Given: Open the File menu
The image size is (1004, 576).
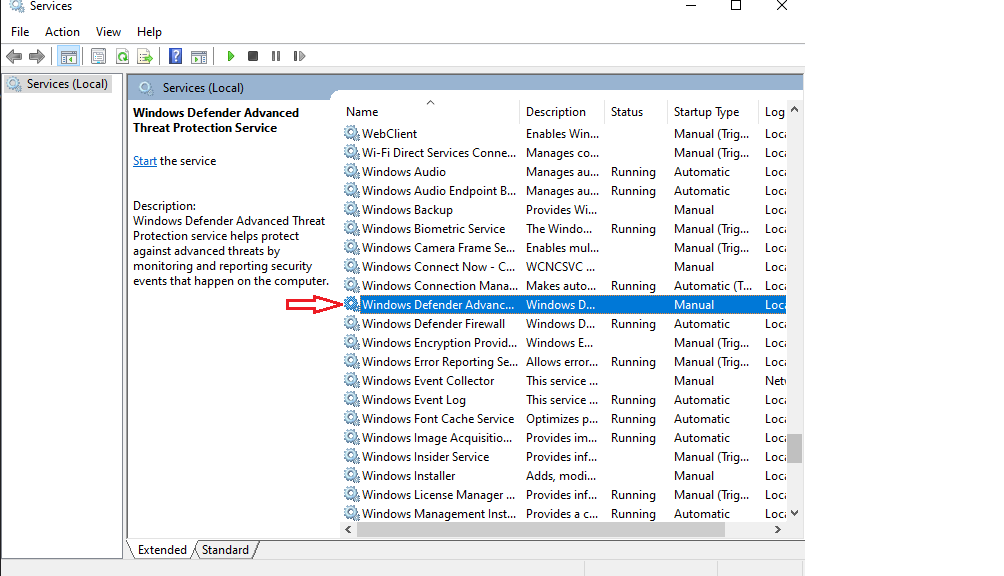Looking at the screenshot, I should click(x=20, y=32).
